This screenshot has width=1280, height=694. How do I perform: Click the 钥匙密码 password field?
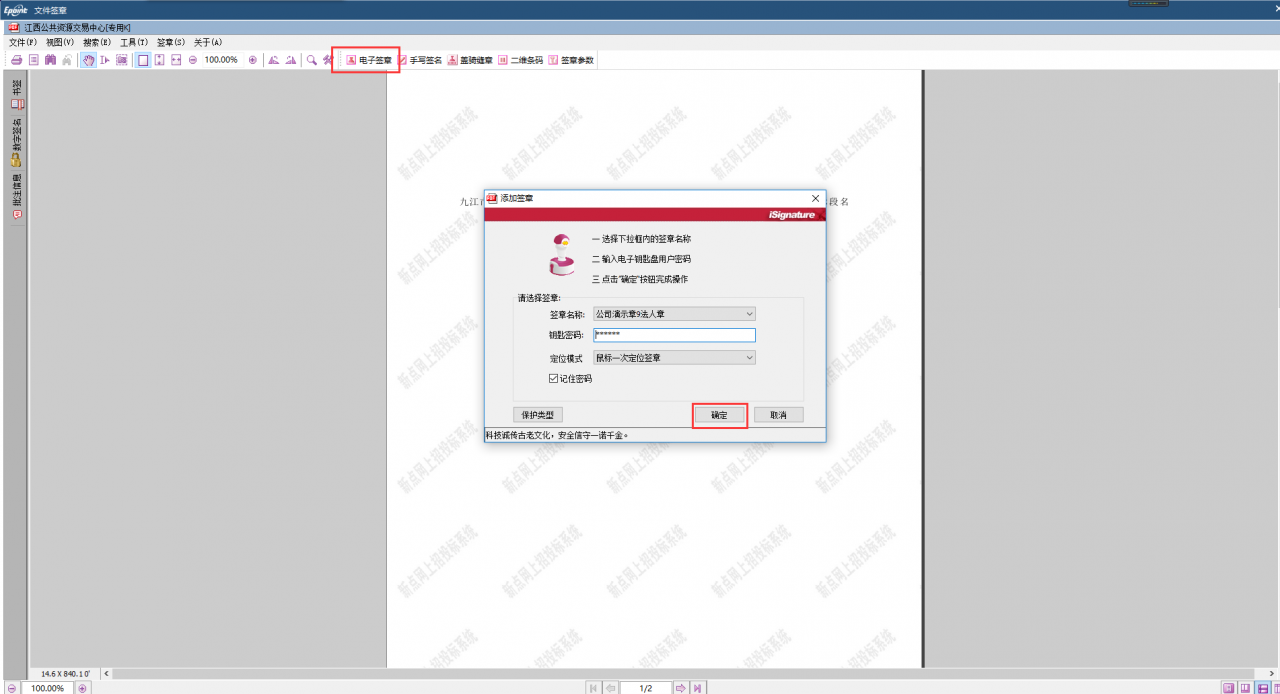click(674, 336)
